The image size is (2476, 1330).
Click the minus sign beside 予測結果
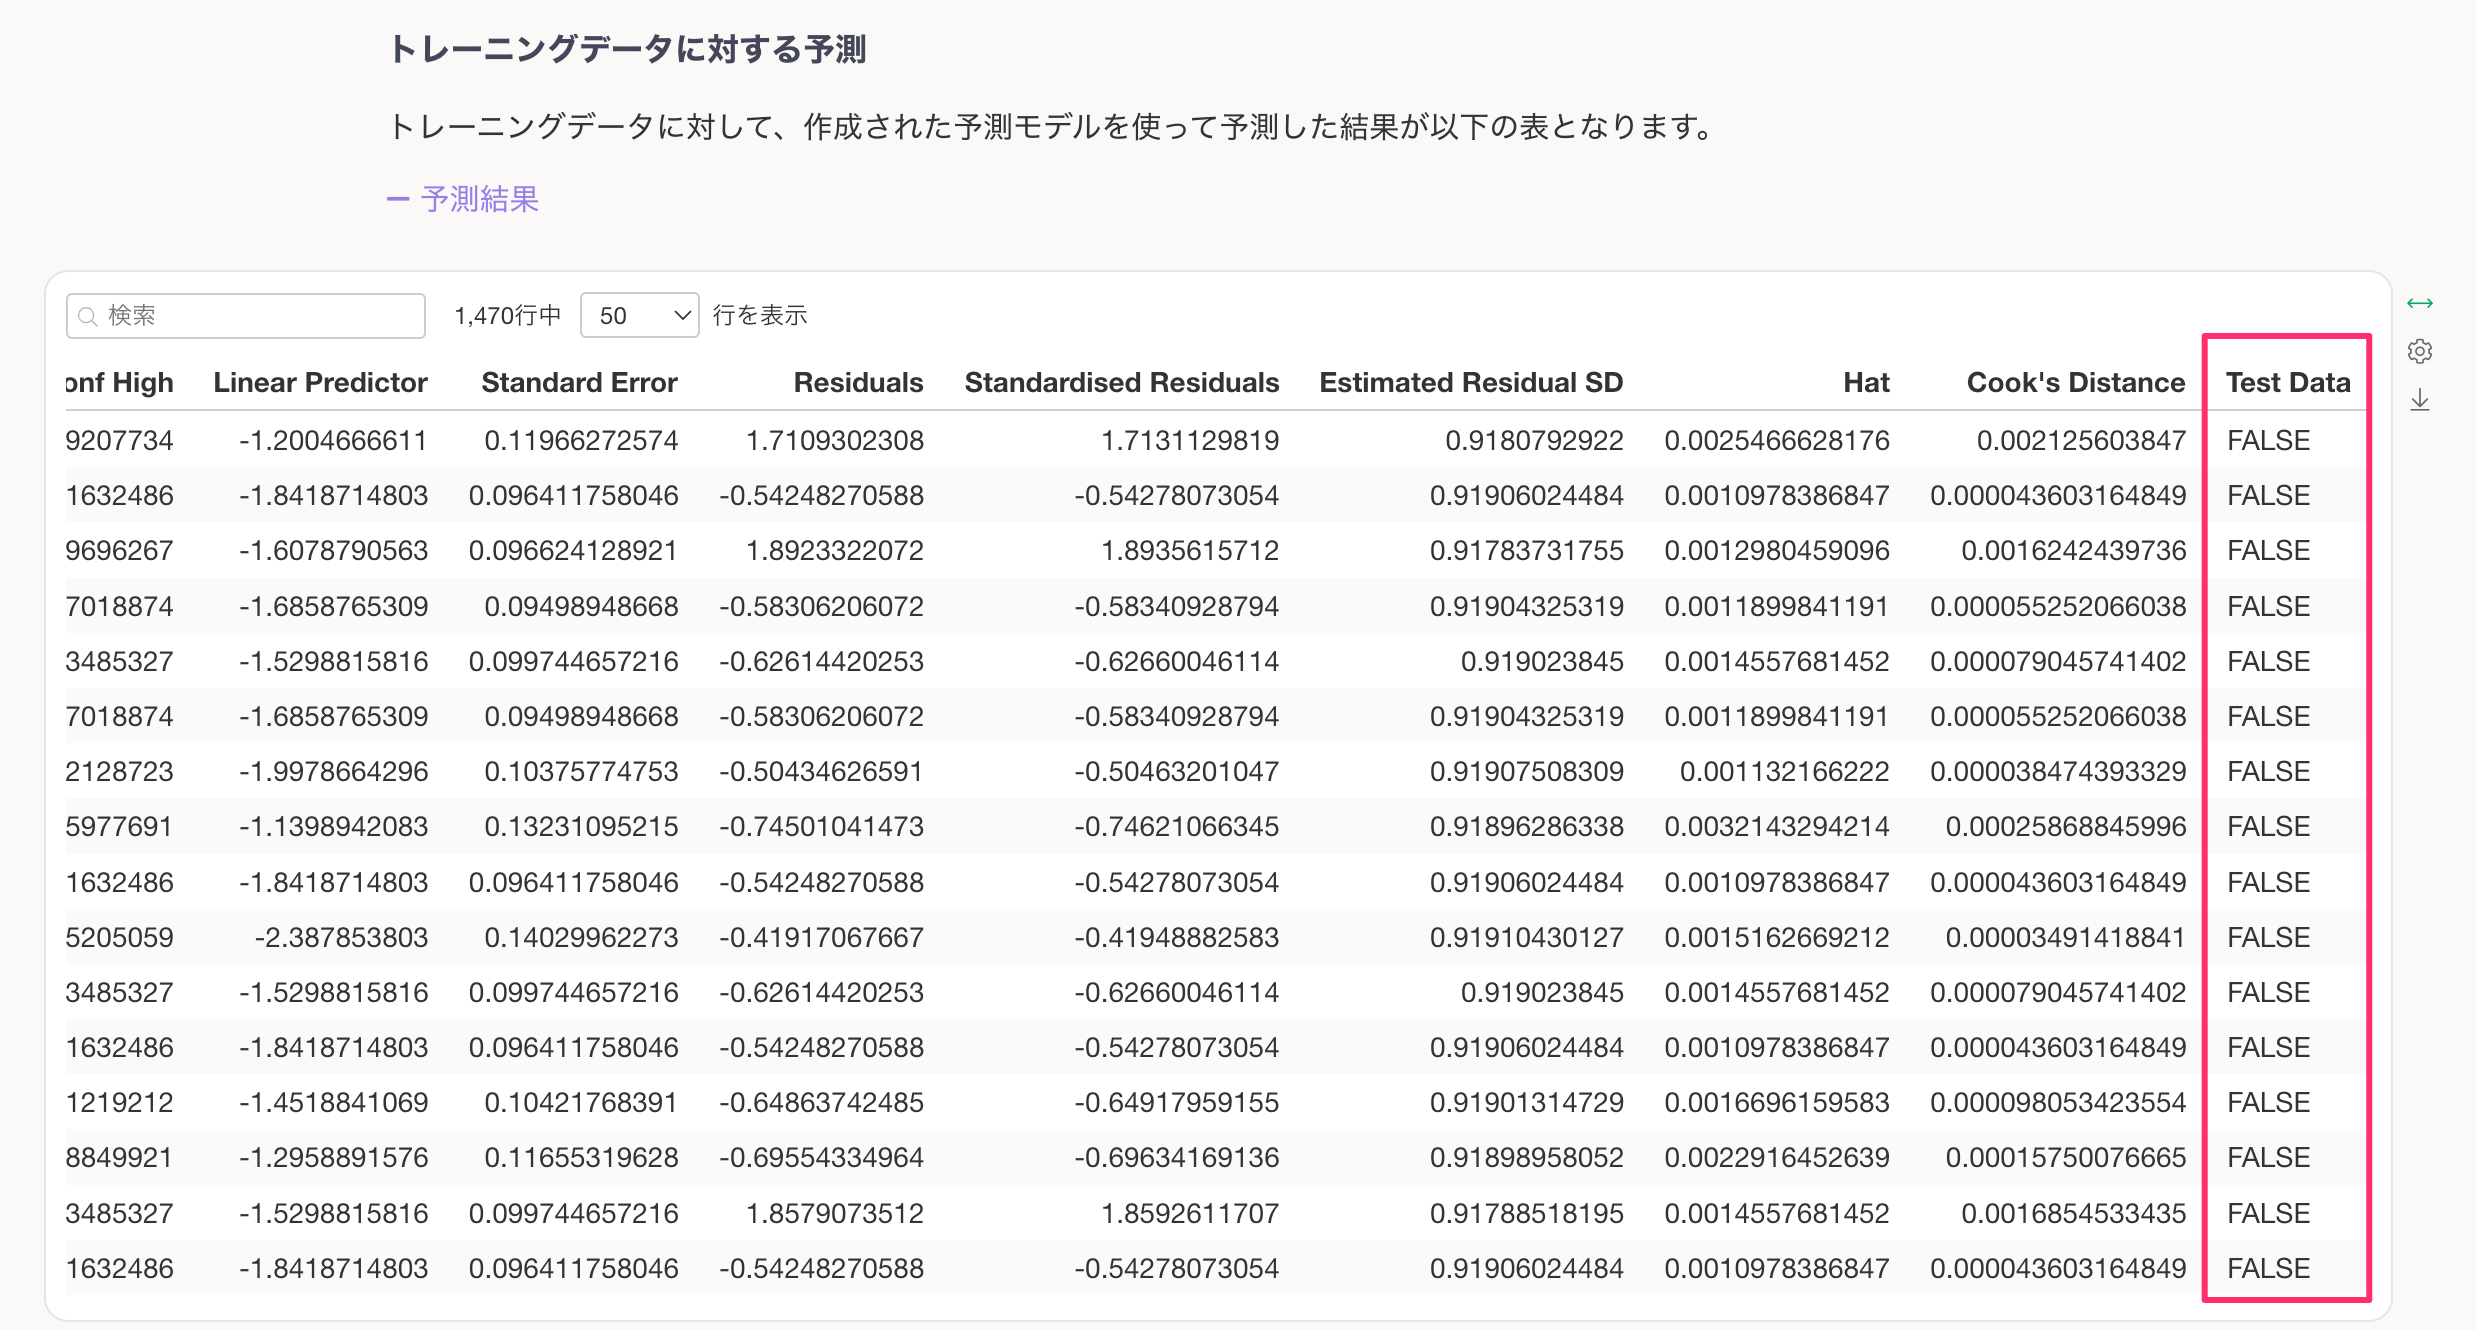click(397, 199)
